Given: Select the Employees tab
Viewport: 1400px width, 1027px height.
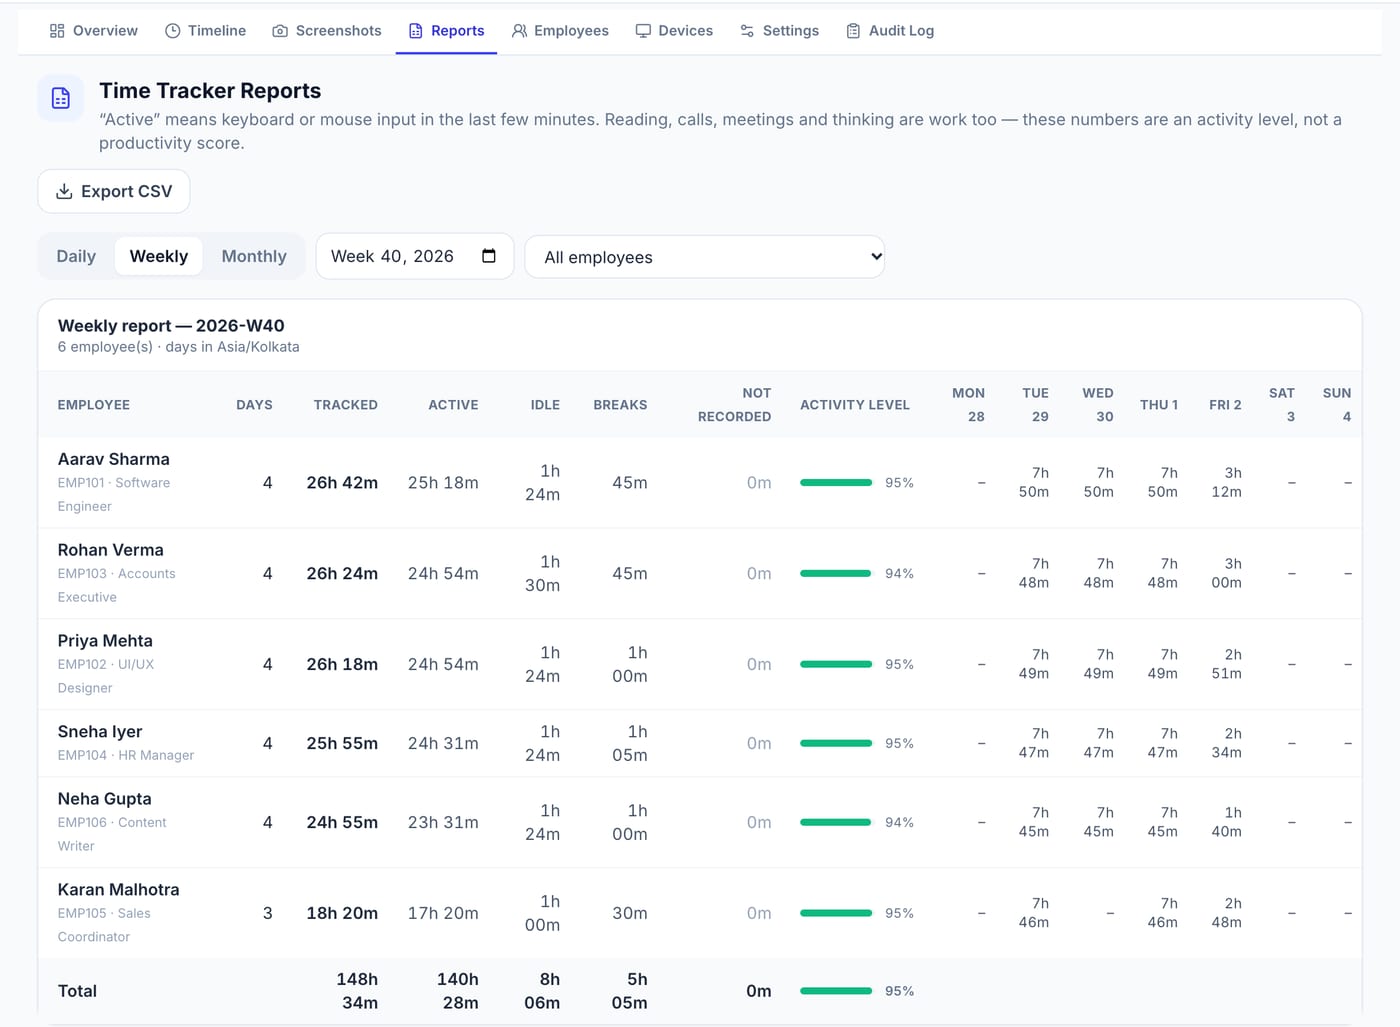Looking at the screenshot, I should (560, 31).
